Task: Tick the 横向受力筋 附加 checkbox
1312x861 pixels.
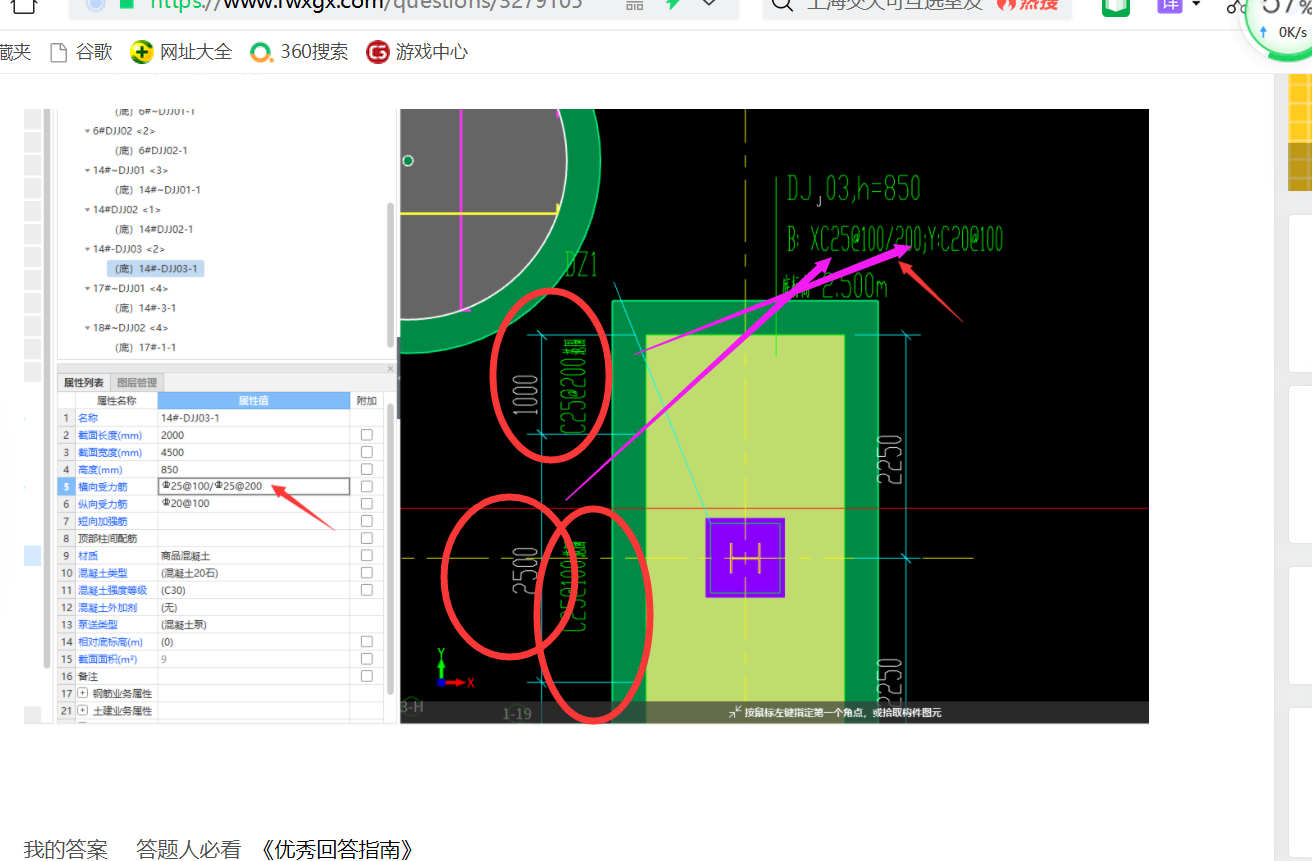Action: (x=367, y=487)
